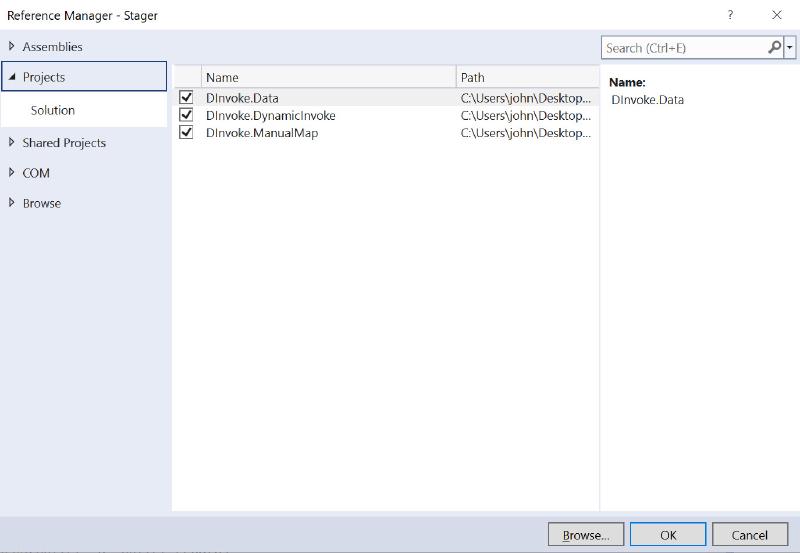Click the Cancel button
This screenshot has height=553, width=800.
point(749,535)
